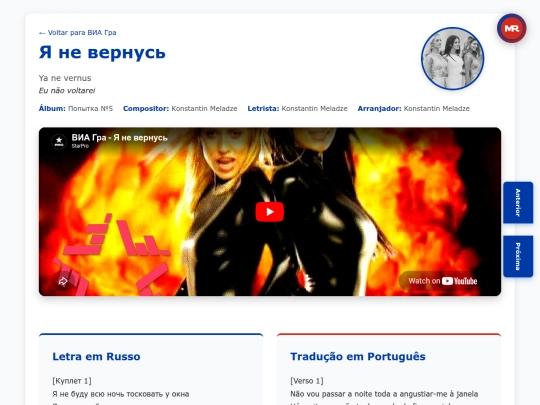
Task: Click Letrista Konstantin Meladze value
Action: pyautogui.click(x=314, y=108)
